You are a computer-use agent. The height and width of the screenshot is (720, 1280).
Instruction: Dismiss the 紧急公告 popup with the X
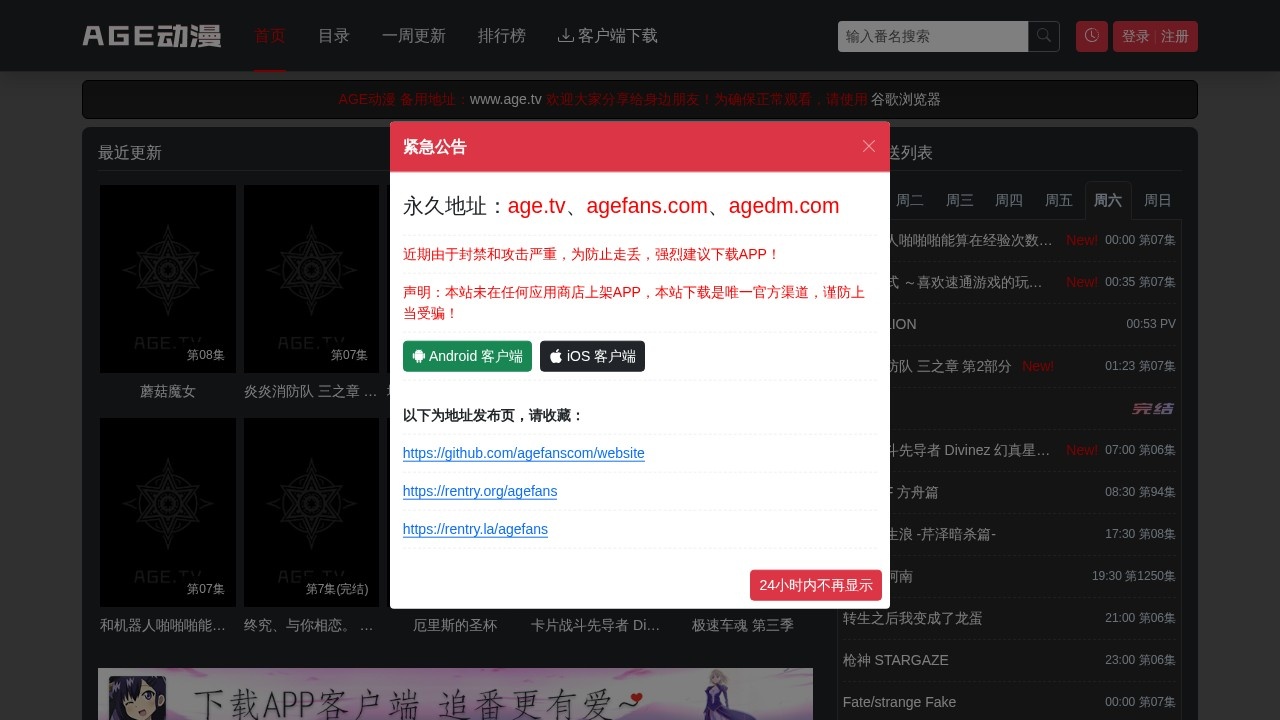click(869, 146)
